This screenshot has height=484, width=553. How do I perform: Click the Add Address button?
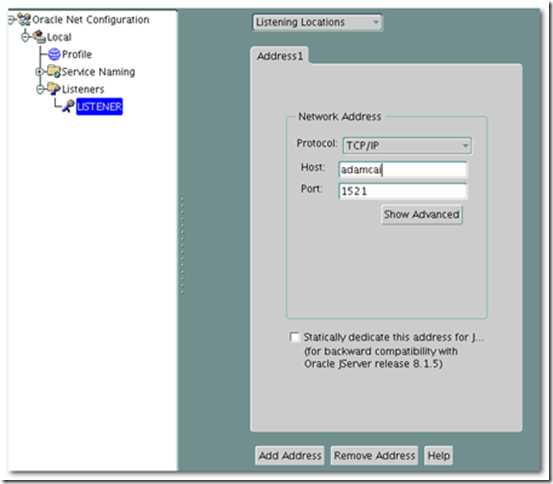[x=290, y=455]
